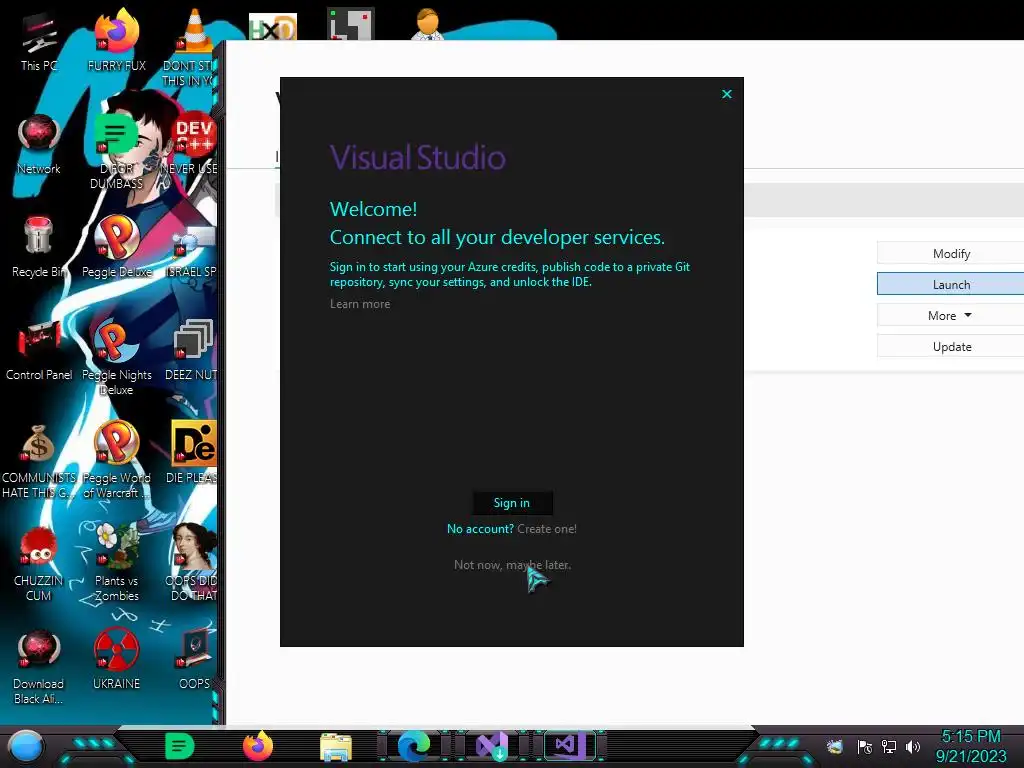Open Visual Studio Installer taskbar icon
This screenshot has width=1024, height=768.
492,746
